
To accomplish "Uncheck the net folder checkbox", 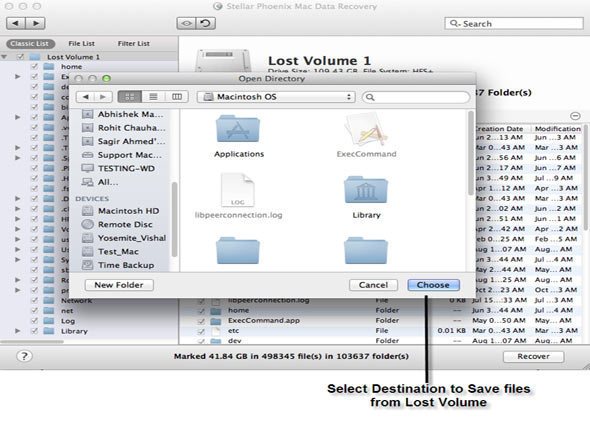I will tap(35, 310).
